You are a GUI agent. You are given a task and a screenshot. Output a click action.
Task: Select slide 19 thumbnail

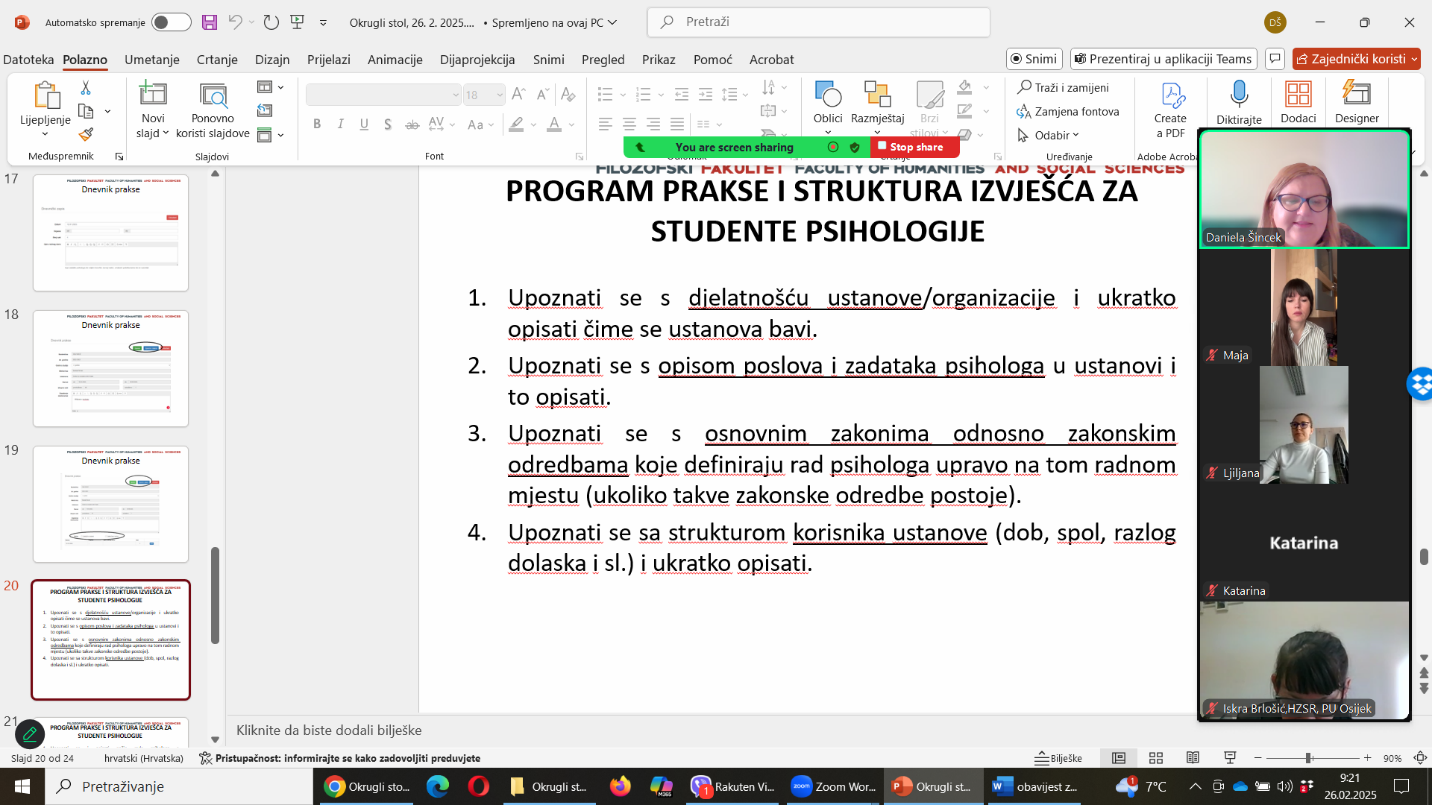point(111,504)
